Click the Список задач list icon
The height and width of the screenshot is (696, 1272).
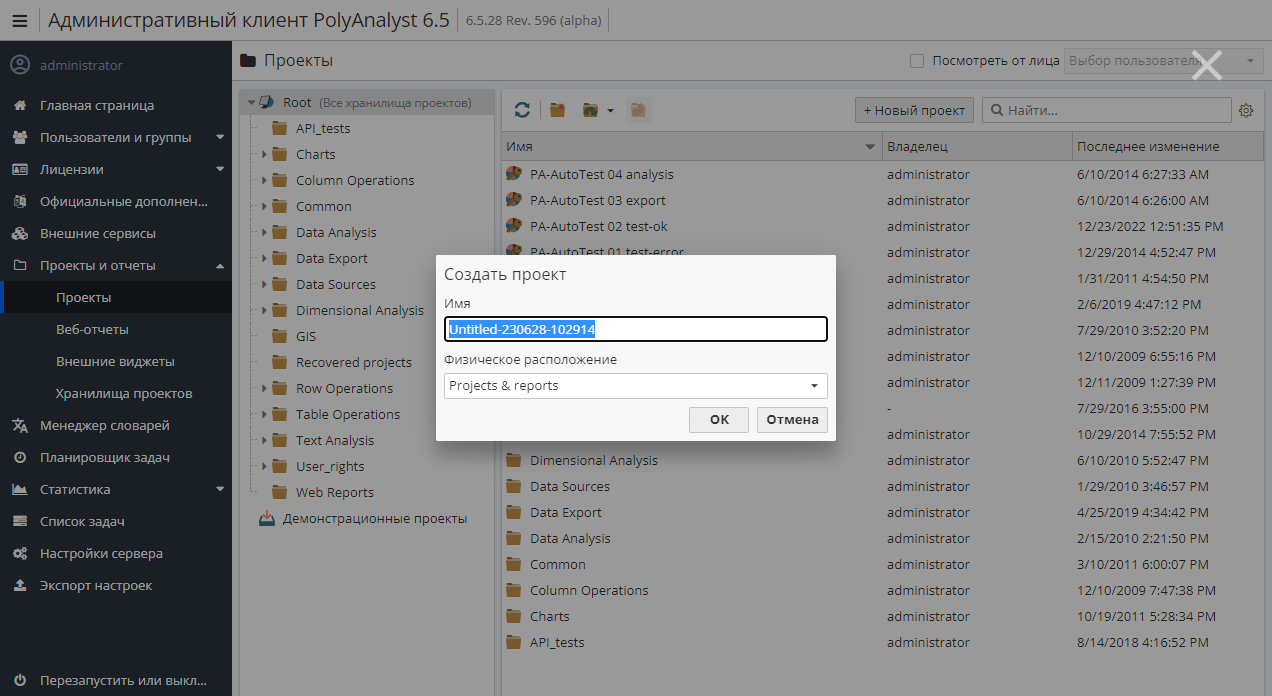click(19, 521)
